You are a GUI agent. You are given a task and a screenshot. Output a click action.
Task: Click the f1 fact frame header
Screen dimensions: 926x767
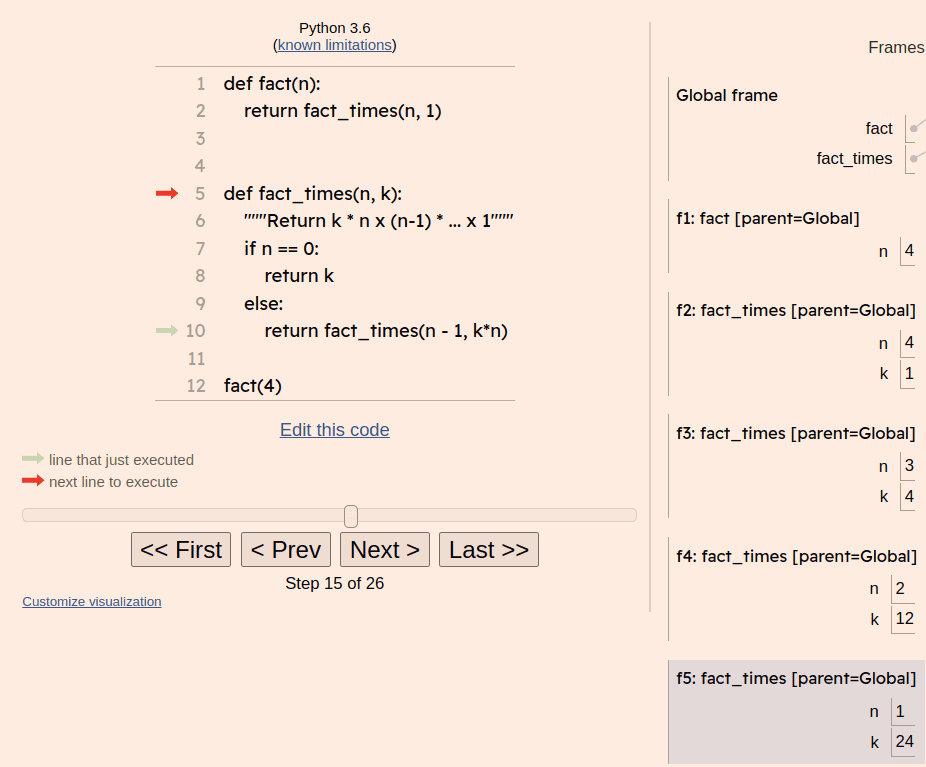click(768, 218)
